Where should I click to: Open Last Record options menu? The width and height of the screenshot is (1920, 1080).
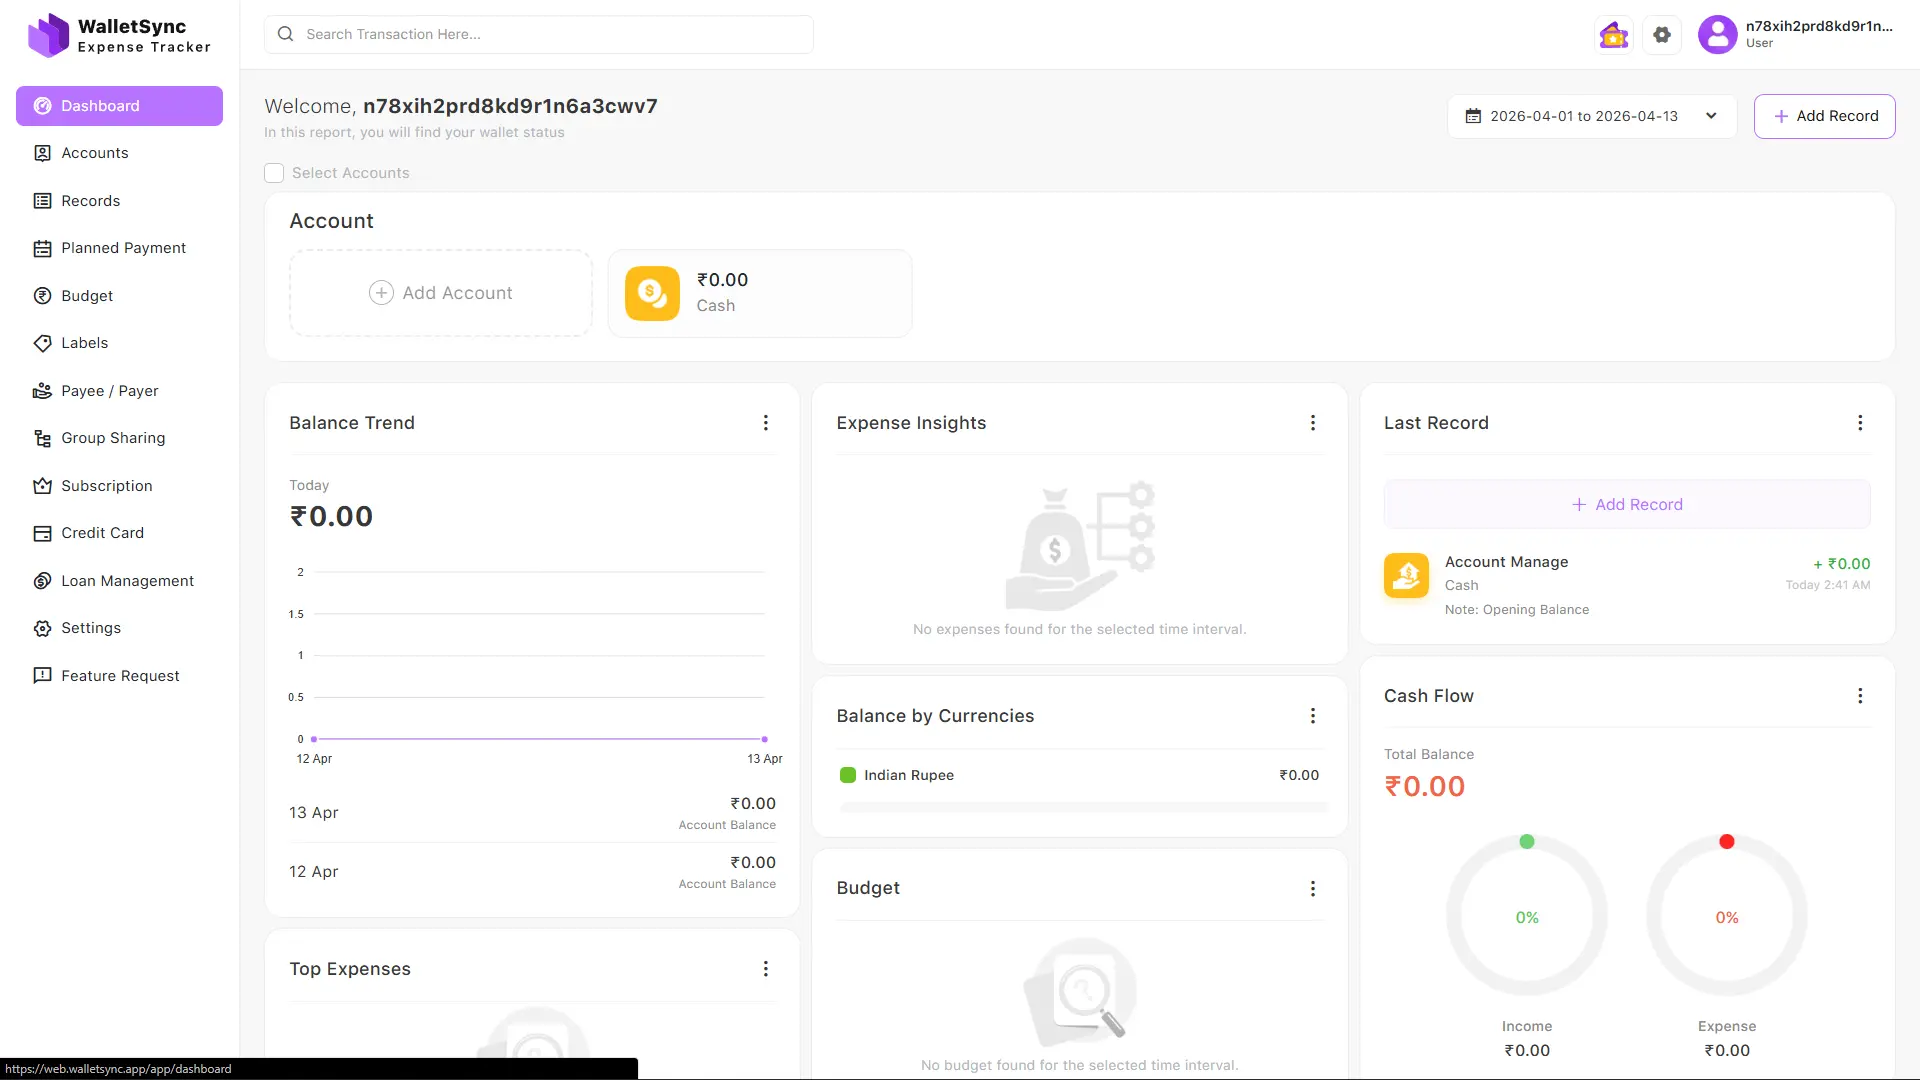[1860, 423]
